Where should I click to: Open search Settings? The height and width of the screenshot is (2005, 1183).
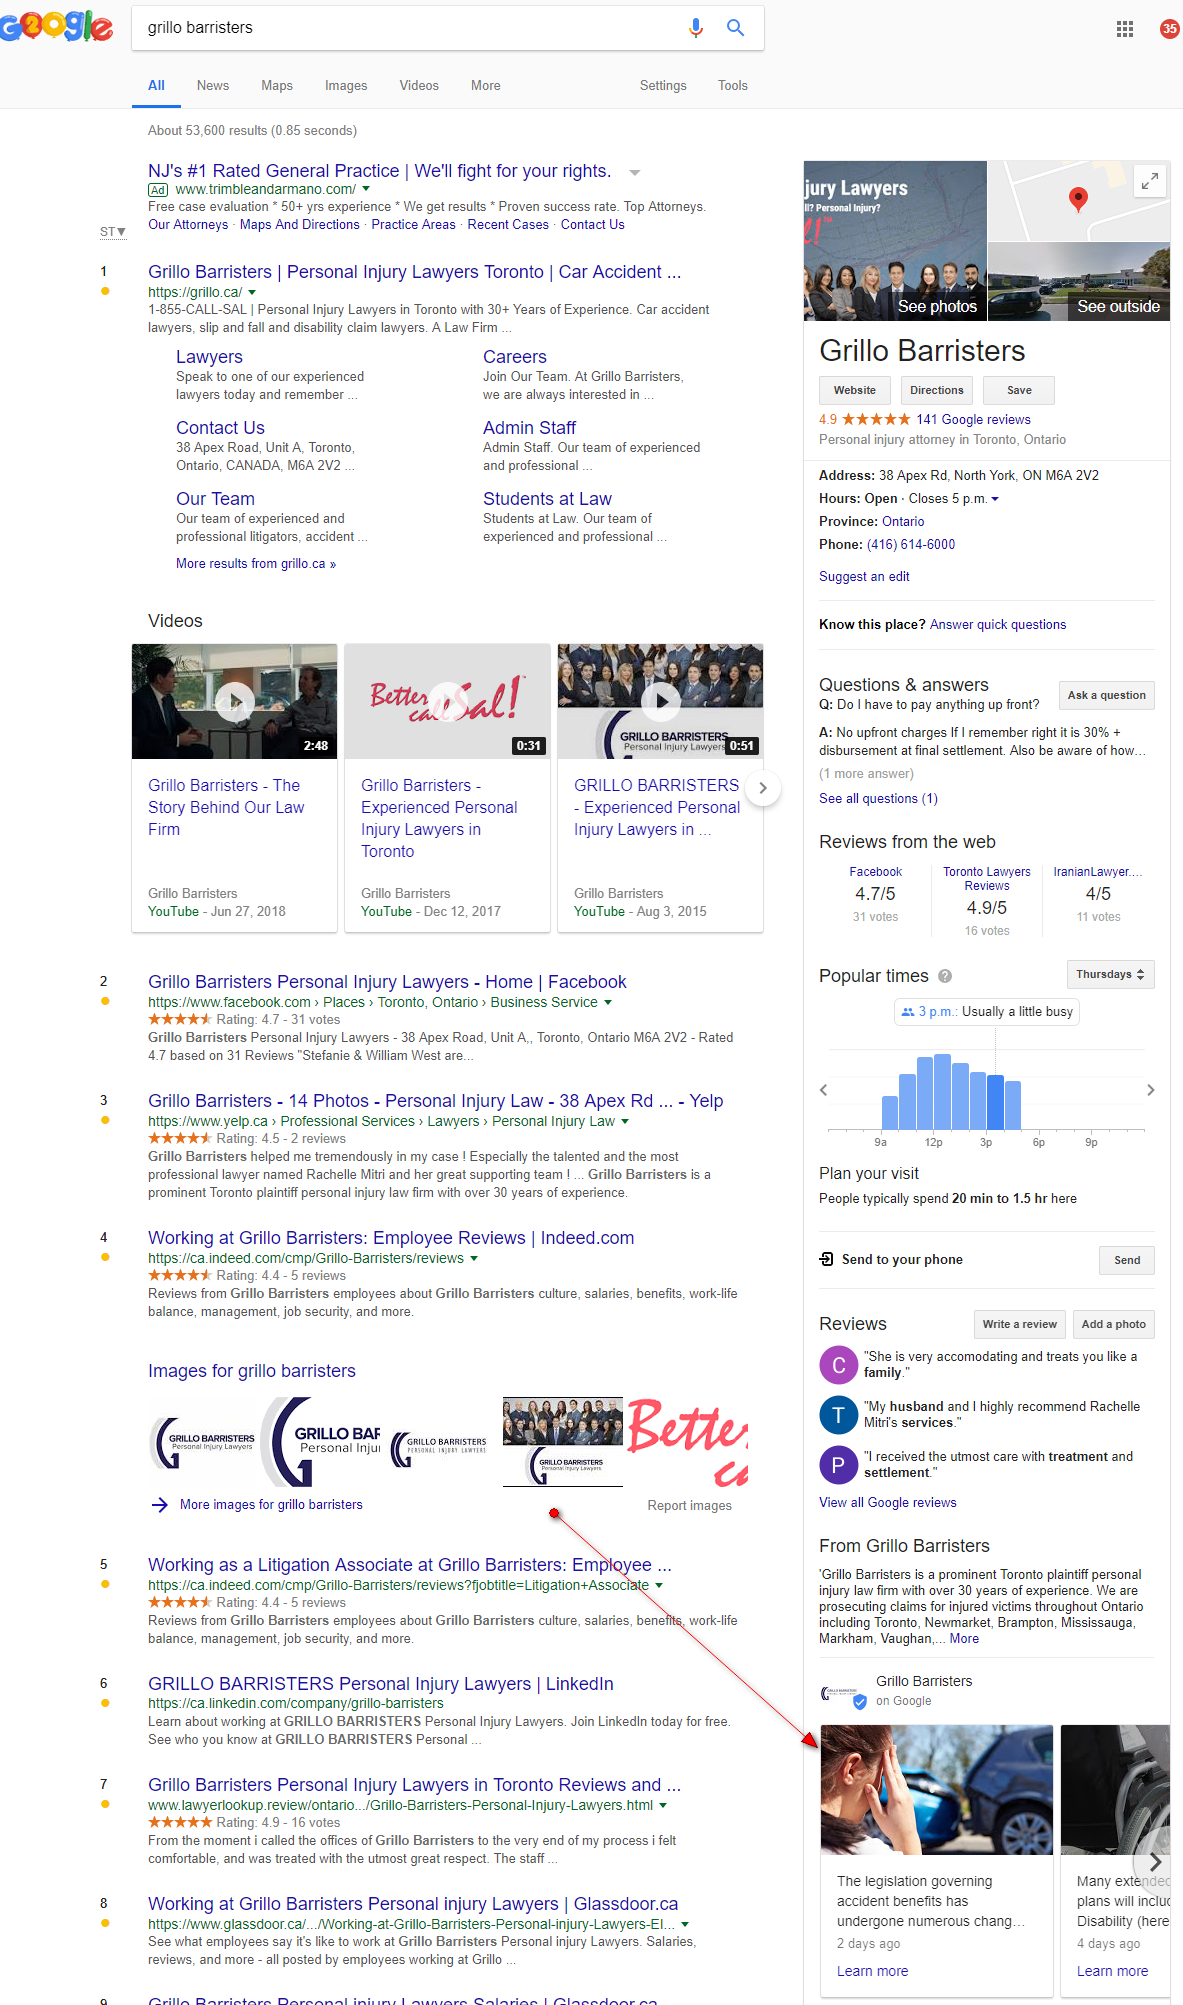point(663,86)
